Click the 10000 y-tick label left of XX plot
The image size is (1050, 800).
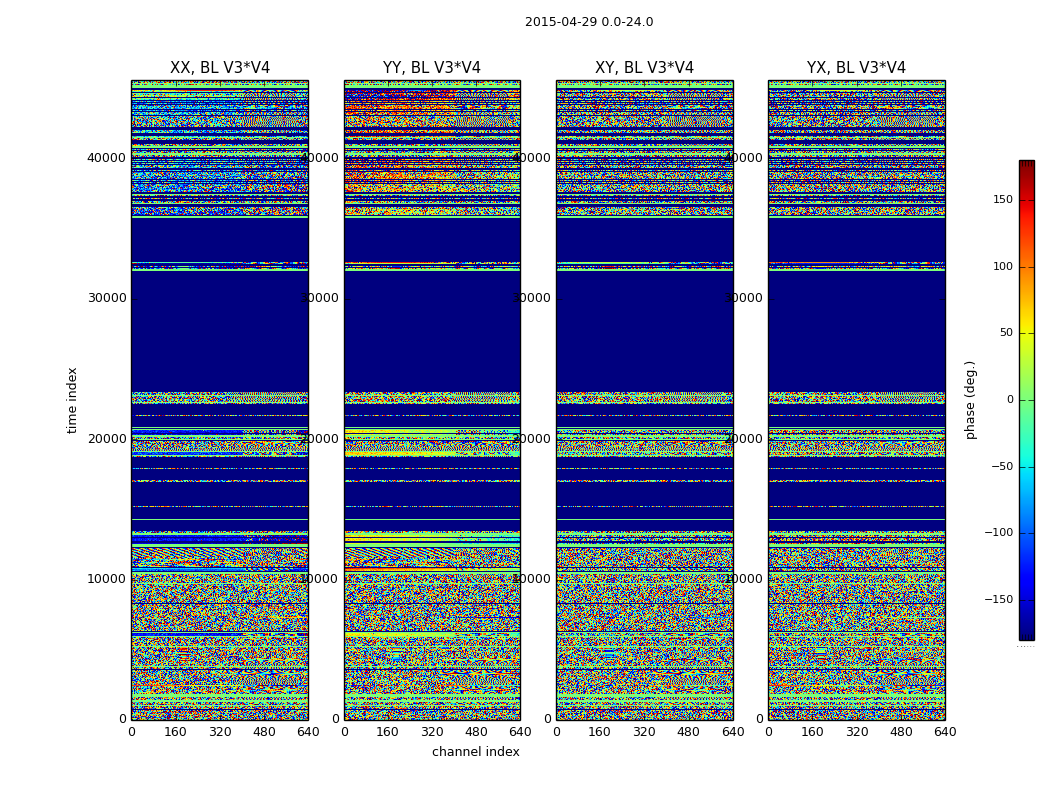pos(107,578)
